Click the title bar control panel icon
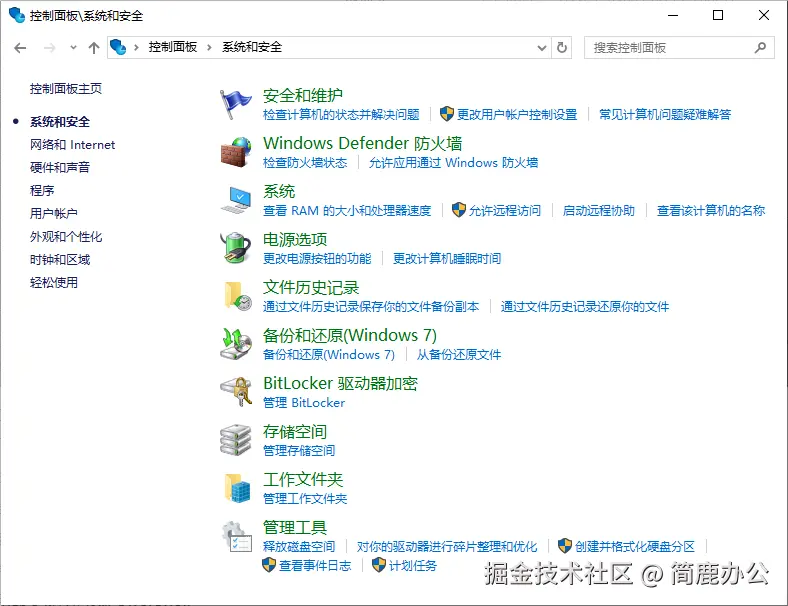Screen dimensions: 788x606 pos(17,15)
